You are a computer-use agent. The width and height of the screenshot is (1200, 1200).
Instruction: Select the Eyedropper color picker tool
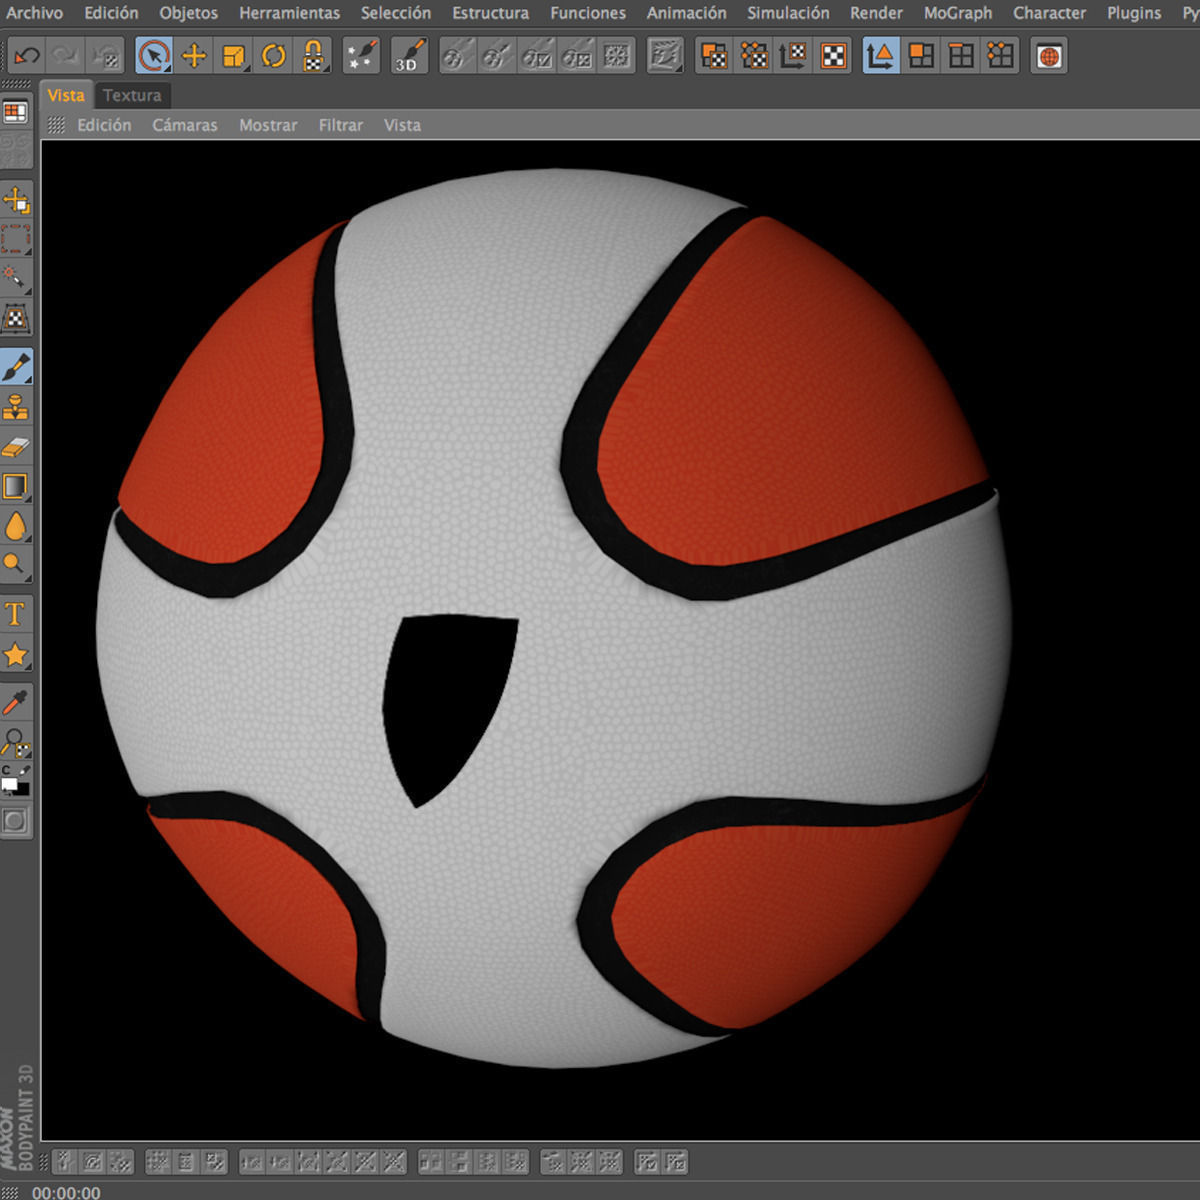pyautogui.click(x=16, y=703)
